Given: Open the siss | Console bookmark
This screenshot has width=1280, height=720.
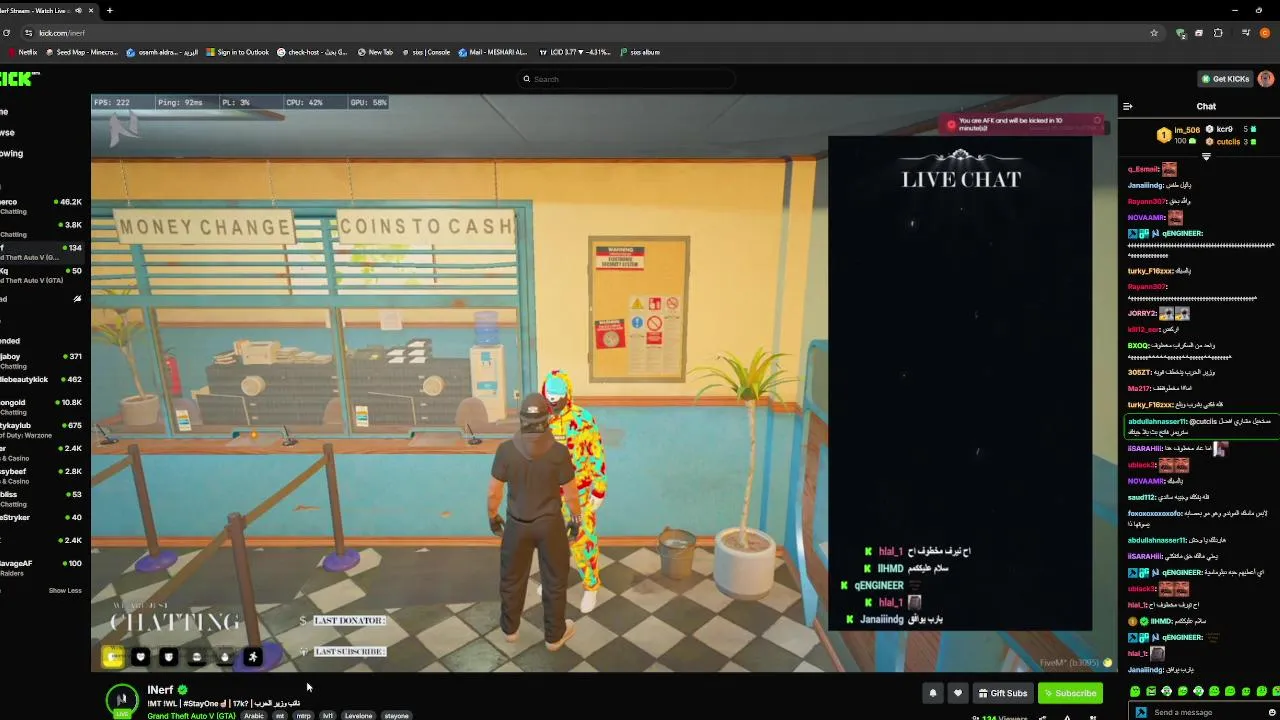Looking at the screenshot, I should click(426, 52).
